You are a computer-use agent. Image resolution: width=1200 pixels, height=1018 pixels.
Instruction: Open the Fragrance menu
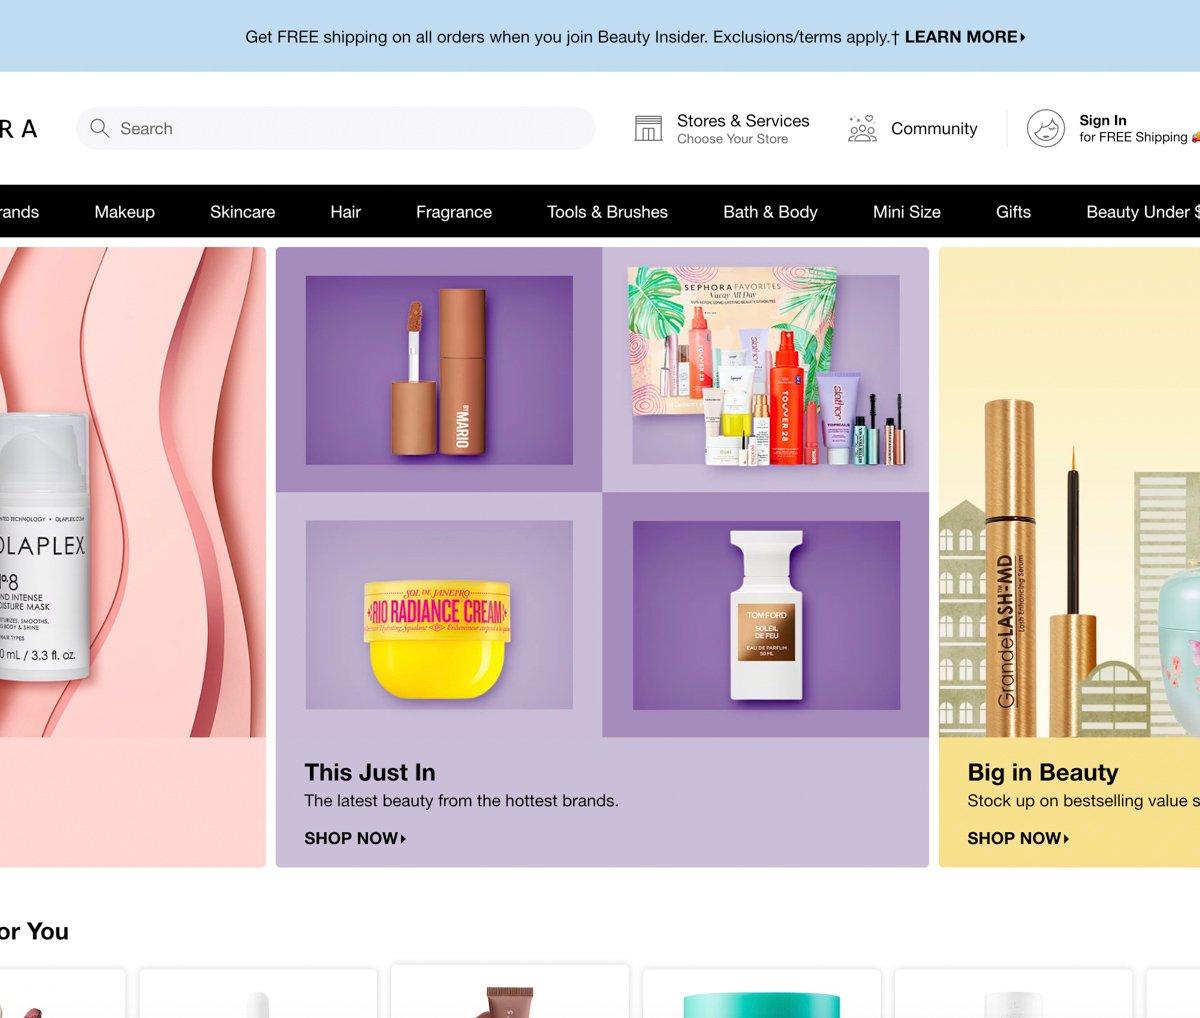pyautogui.click(x=454, y=212)
